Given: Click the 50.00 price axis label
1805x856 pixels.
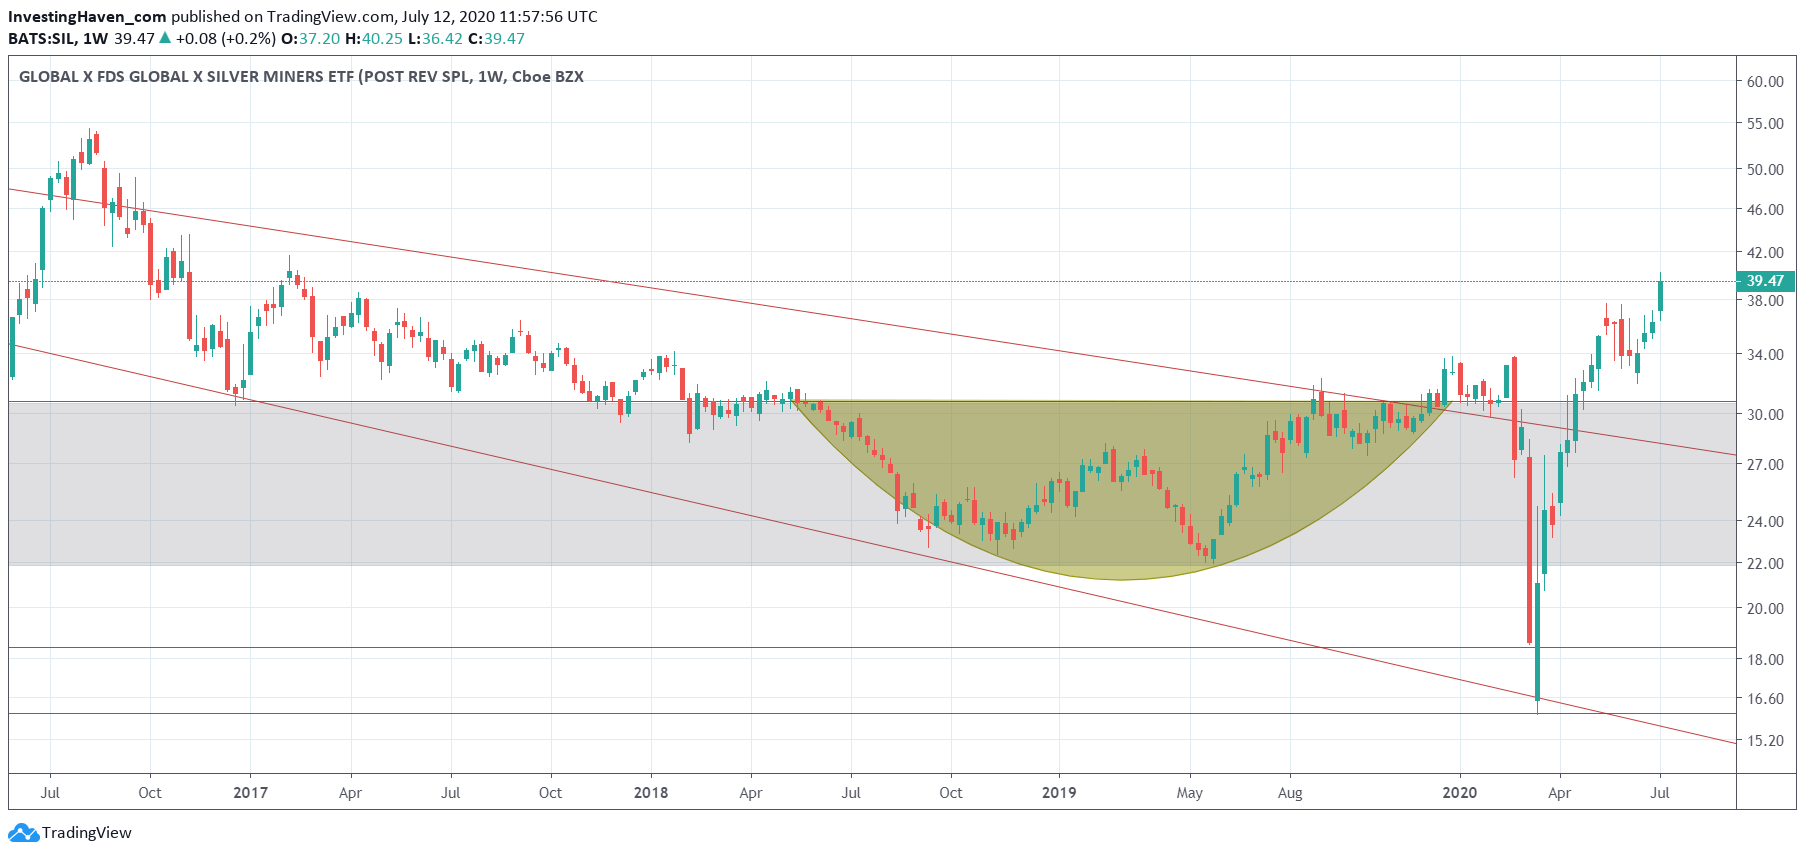Looking at the screenshot, I should pyautogui.click(x=1765, y=170).
